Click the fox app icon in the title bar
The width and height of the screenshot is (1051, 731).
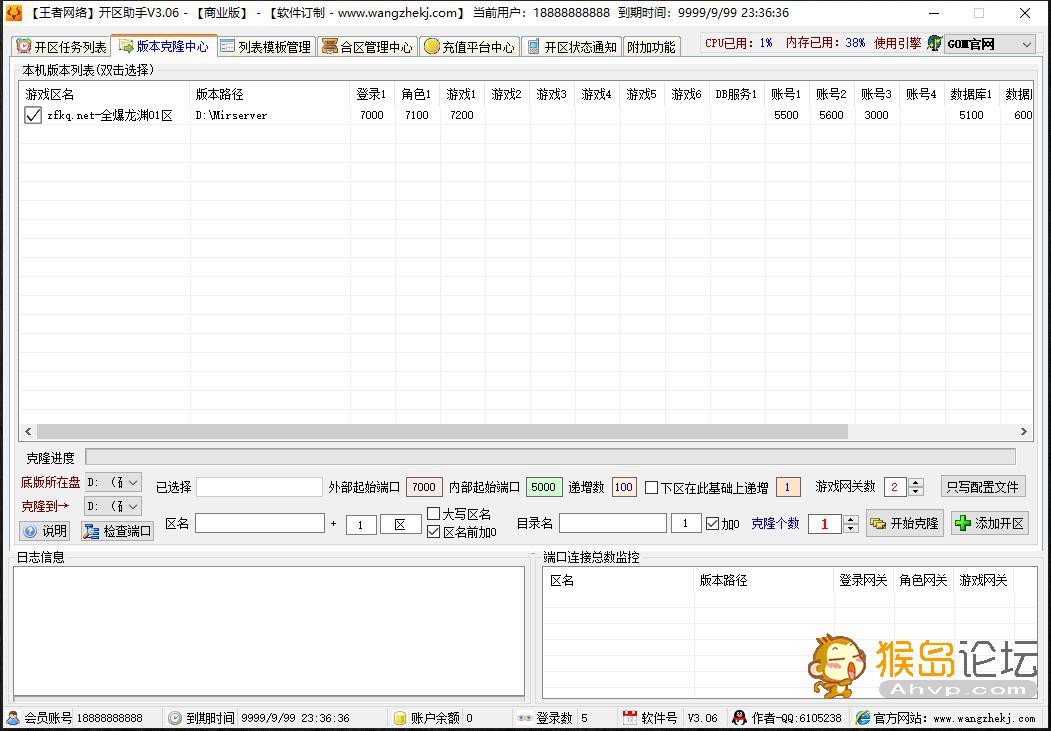coord(13,13)
